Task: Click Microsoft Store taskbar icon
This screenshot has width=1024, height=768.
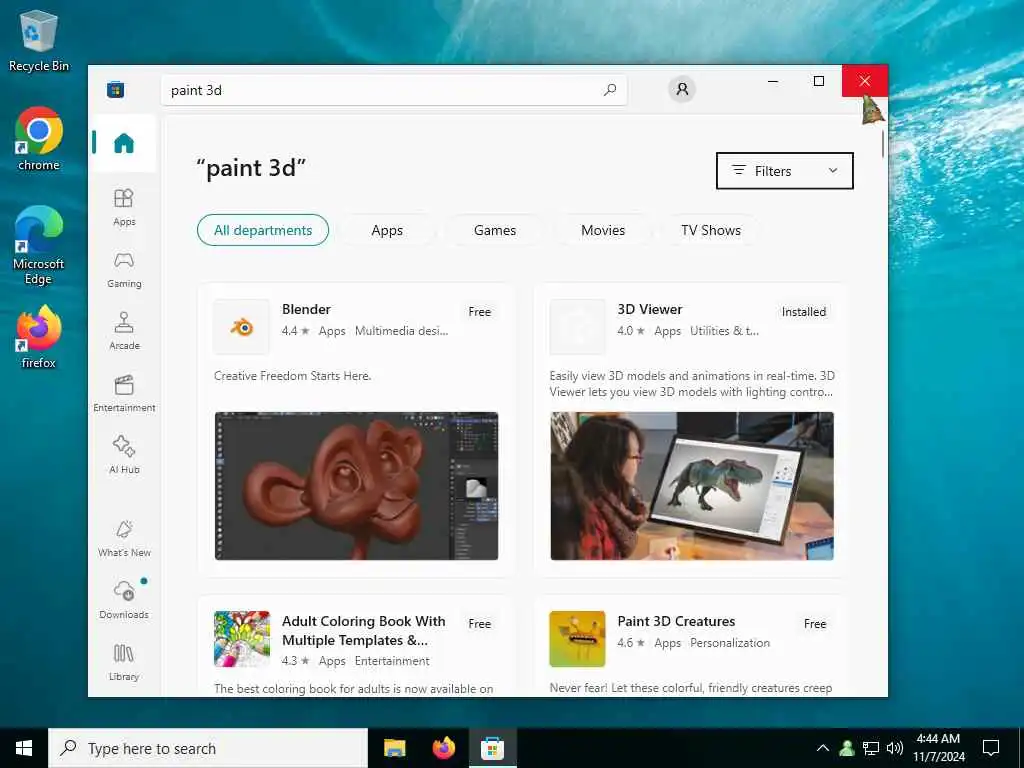Action: coord(492,748)
